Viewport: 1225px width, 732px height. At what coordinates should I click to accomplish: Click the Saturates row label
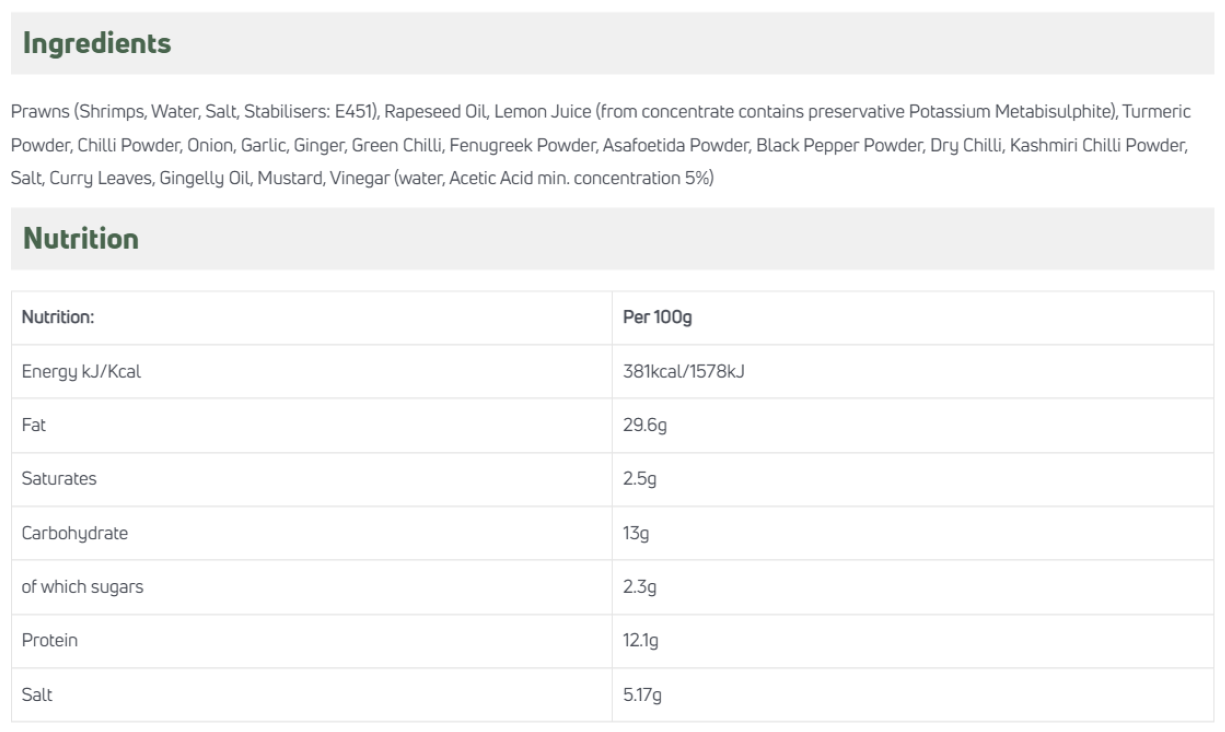(x=59, y=479)
